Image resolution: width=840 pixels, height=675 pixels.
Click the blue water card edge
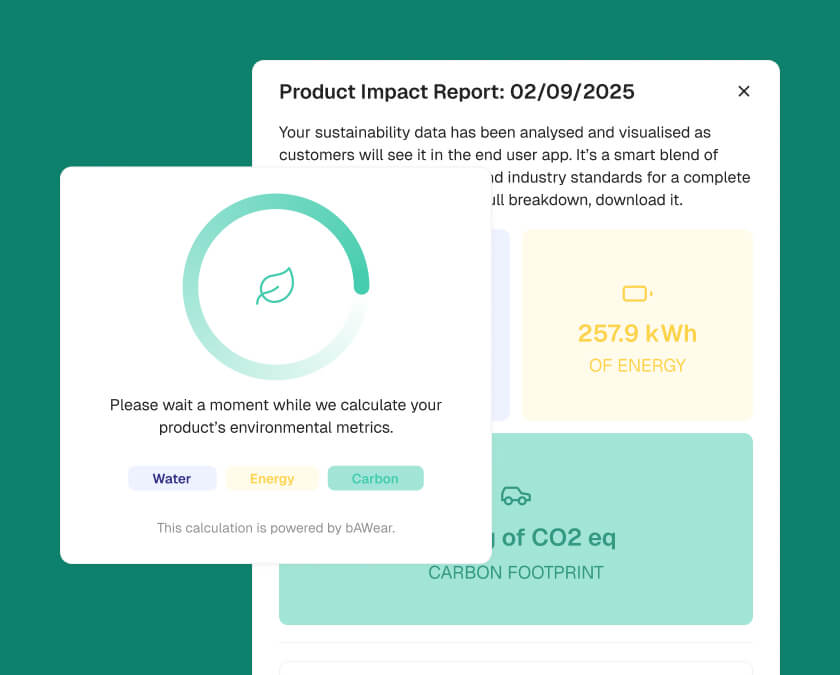coord(501,325)
